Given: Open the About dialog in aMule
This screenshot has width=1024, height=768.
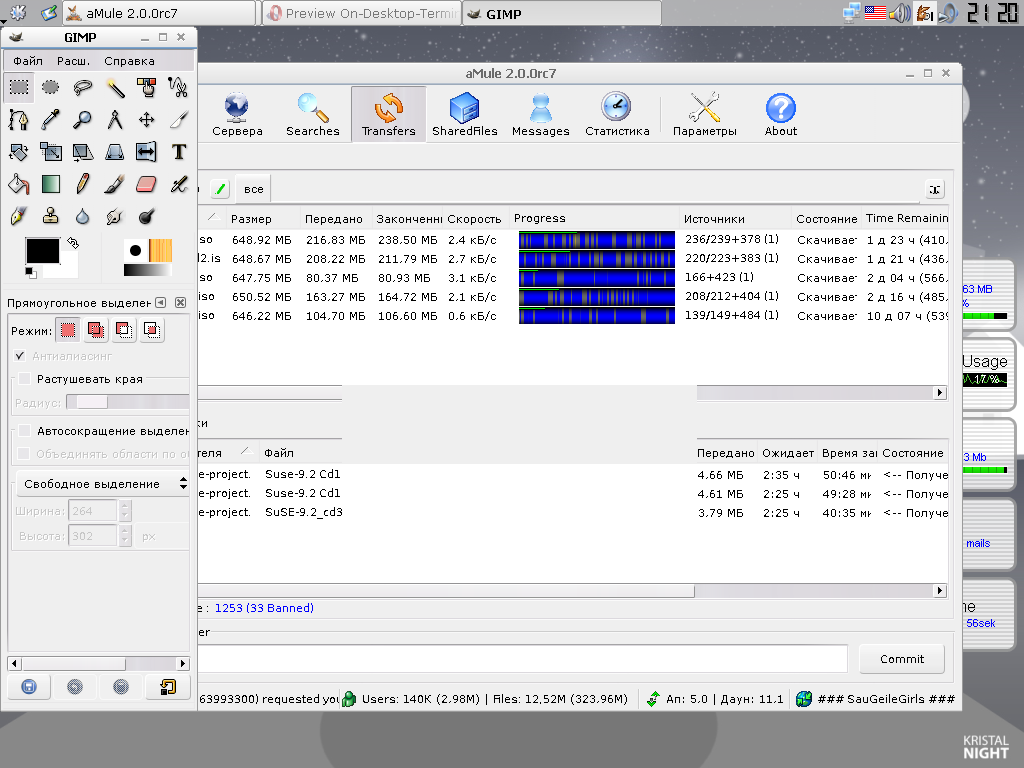Looking at the screenshot, I should [x=780, y=115].
